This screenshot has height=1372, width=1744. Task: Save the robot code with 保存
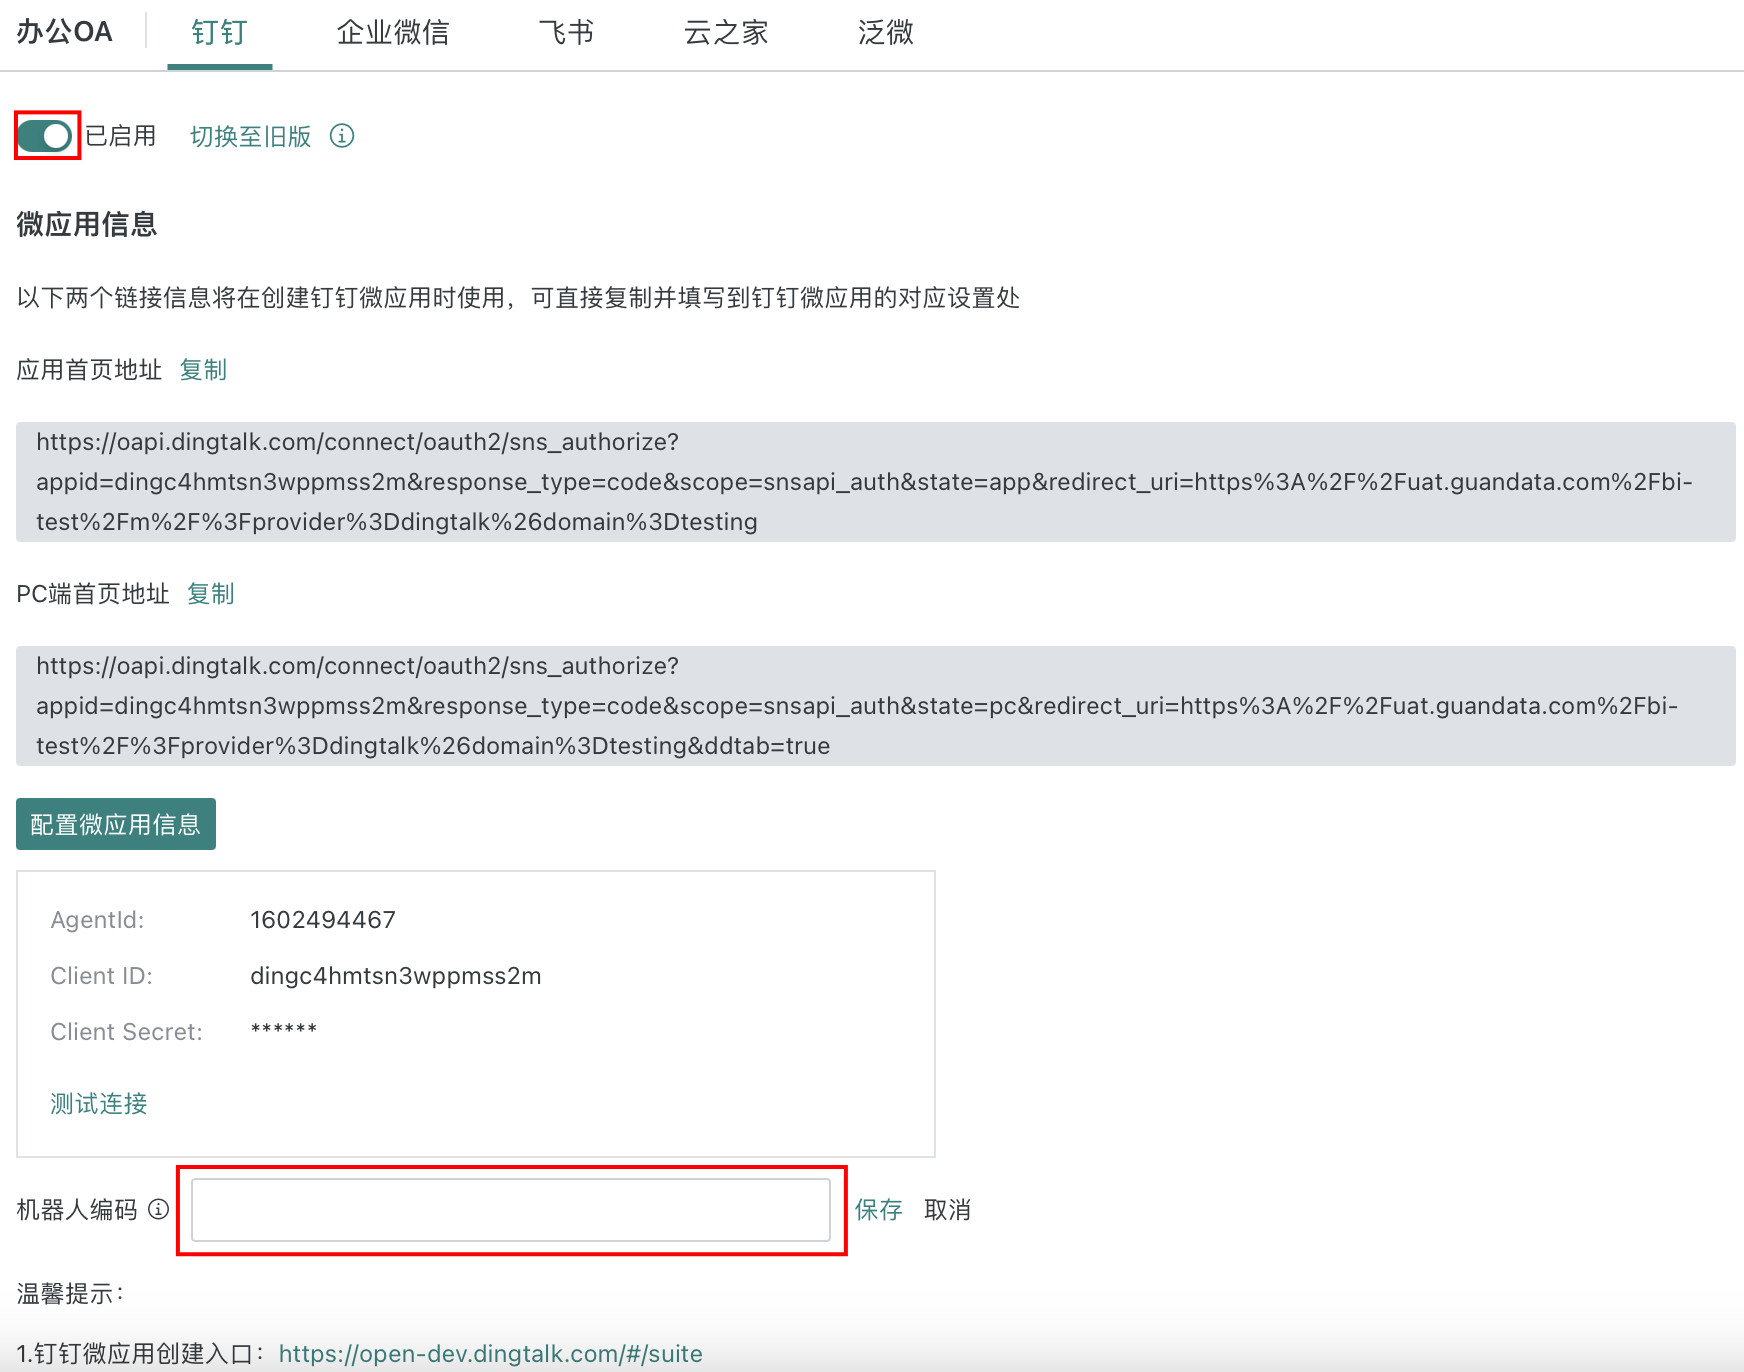tap(878, 1210)
